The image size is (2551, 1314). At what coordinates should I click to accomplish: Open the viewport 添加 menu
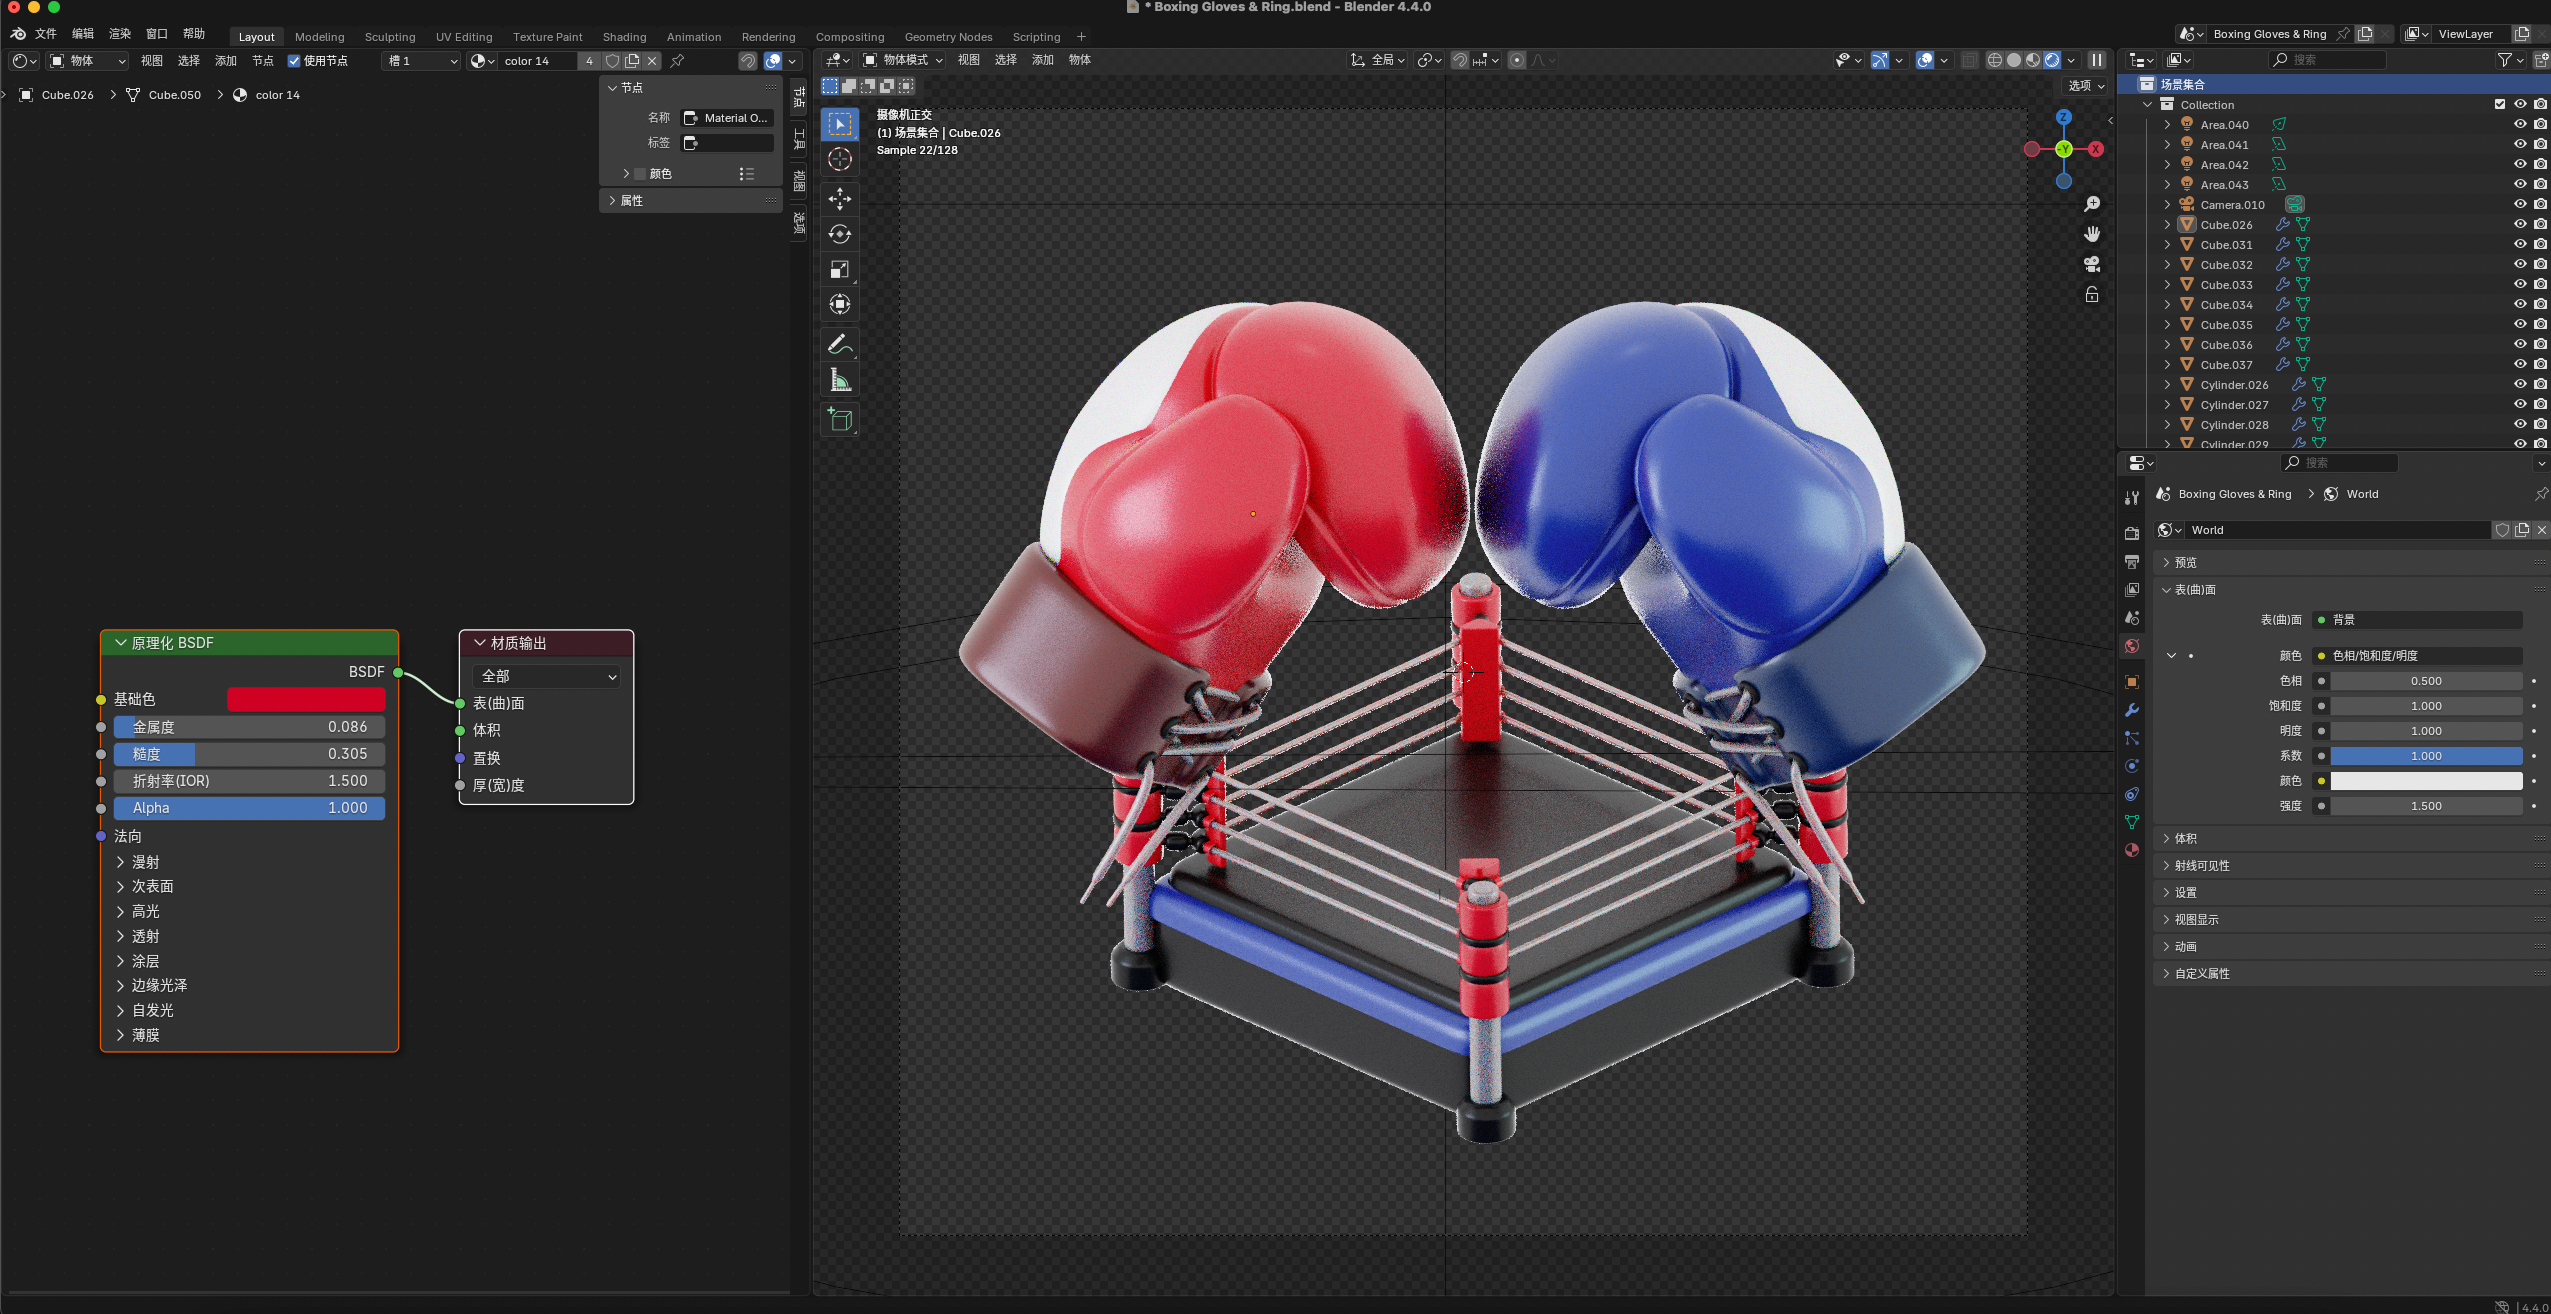[x=1042, y=60]
